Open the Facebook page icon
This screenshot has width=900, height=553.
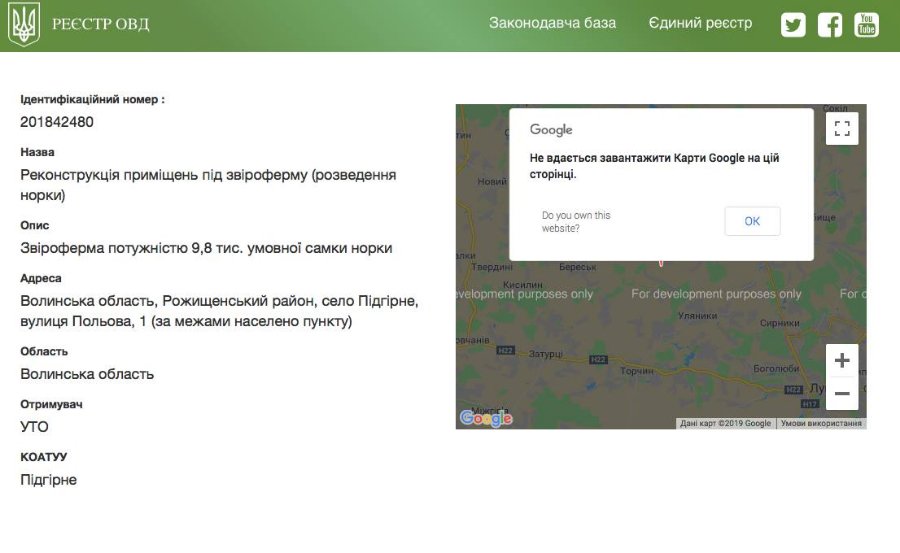tap(830, 25)
